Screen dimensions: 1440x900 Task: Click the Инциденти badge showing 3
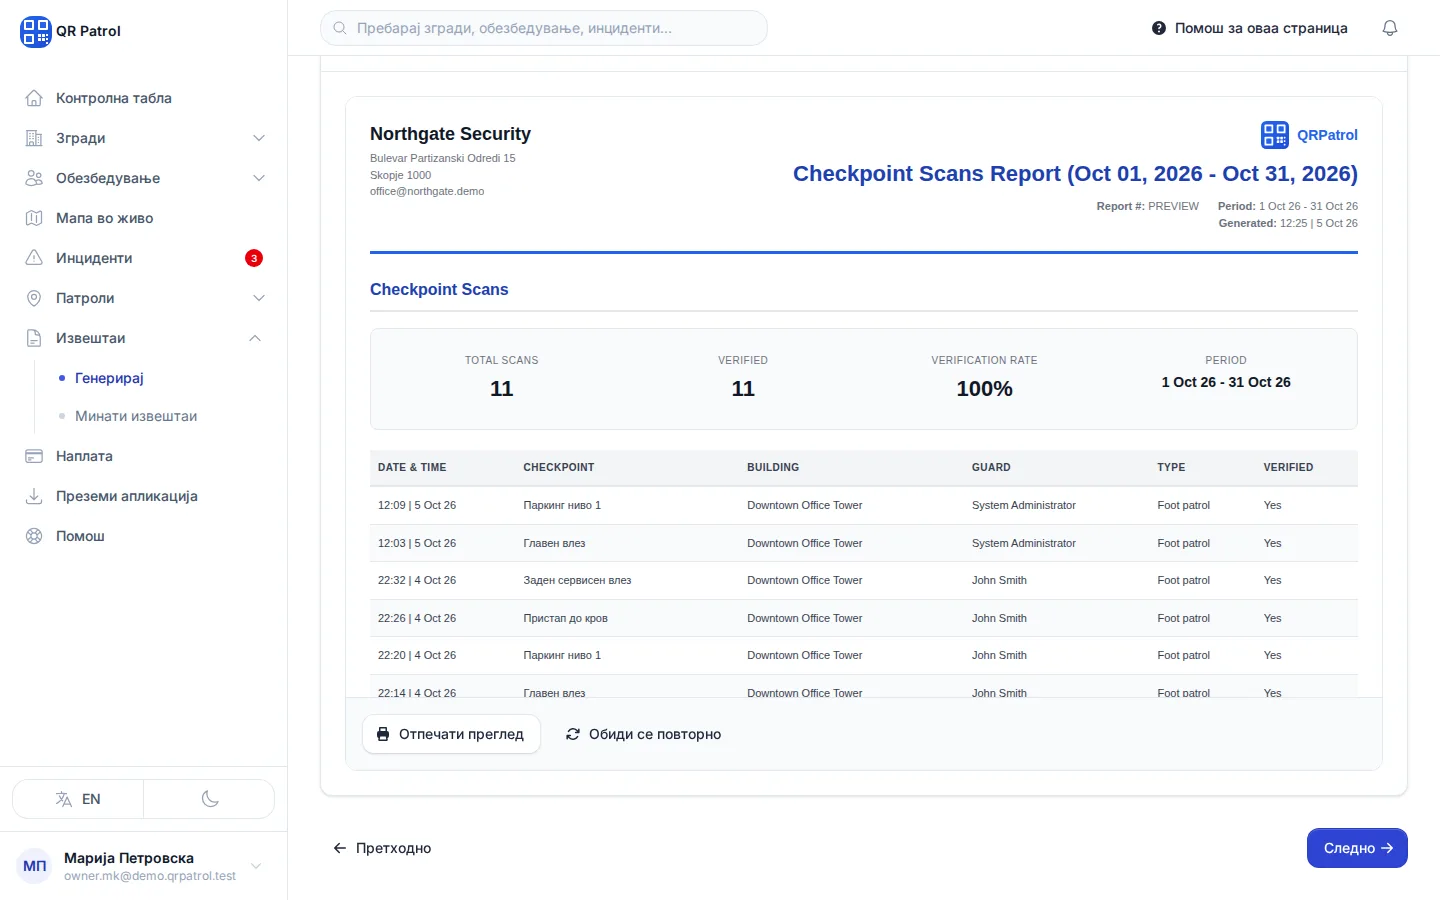[x=254, y=258]
